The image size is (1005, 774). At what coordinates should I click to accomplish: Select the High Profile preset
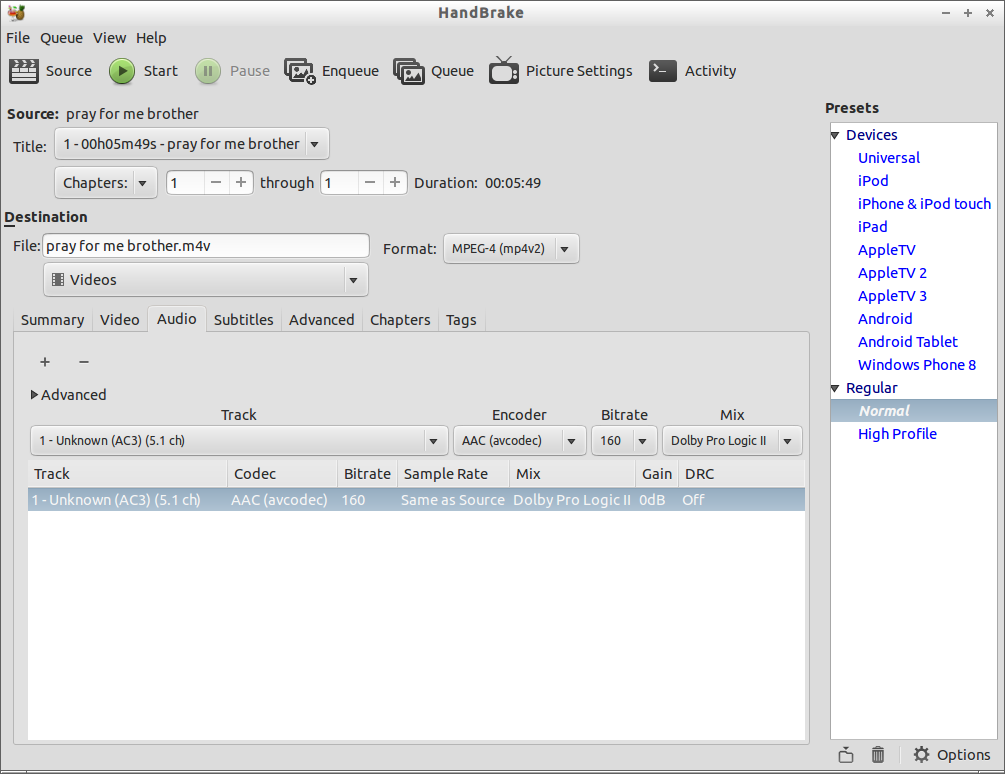click(897, 434)
